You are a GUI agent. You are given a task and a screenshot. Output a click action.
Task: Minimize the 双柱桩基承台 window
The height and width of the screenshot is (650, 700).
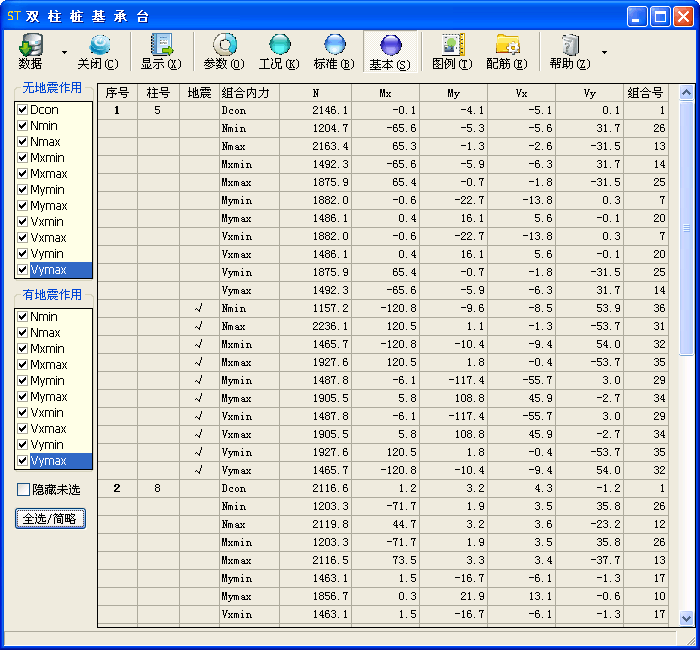click(637, 17)
